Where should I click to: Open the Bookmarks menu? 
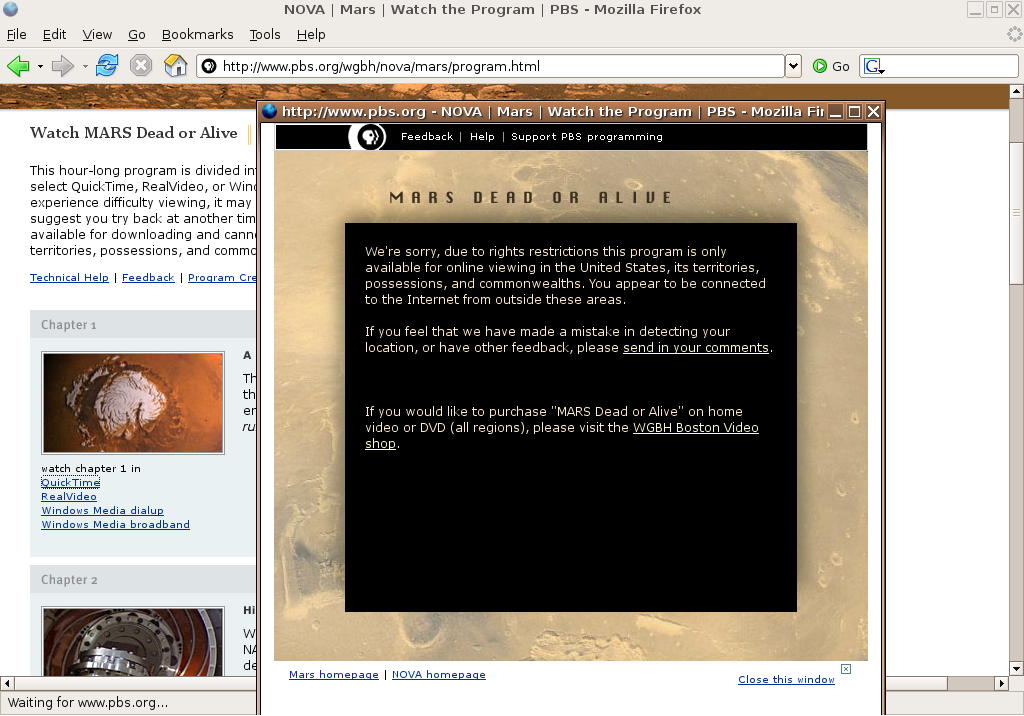coord(197,35)
